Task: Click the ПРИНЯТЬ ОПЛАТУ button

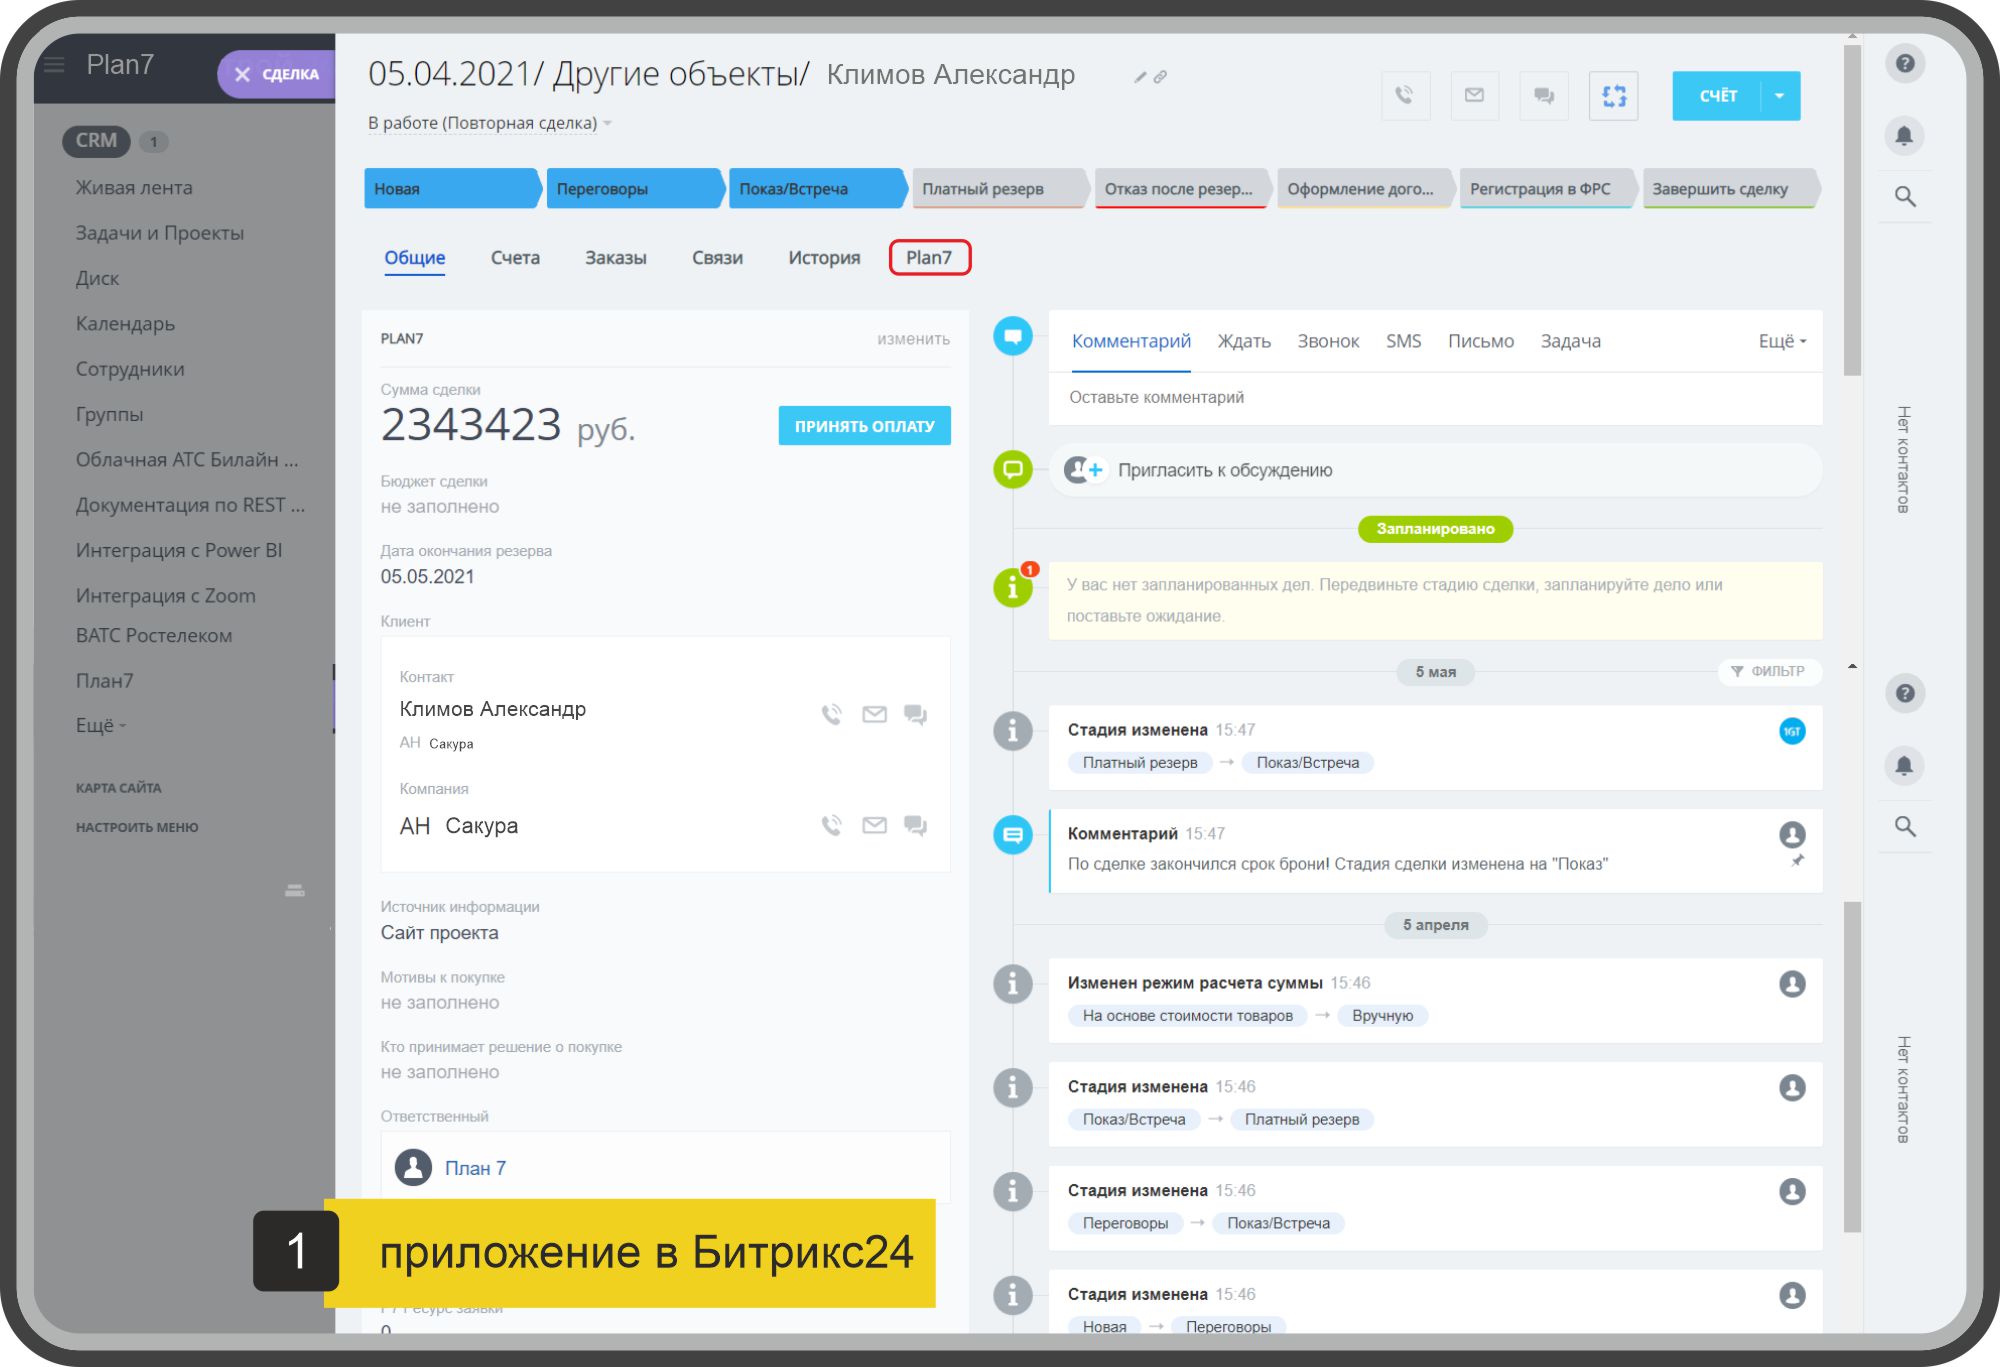Action: [x=864, y=426]
